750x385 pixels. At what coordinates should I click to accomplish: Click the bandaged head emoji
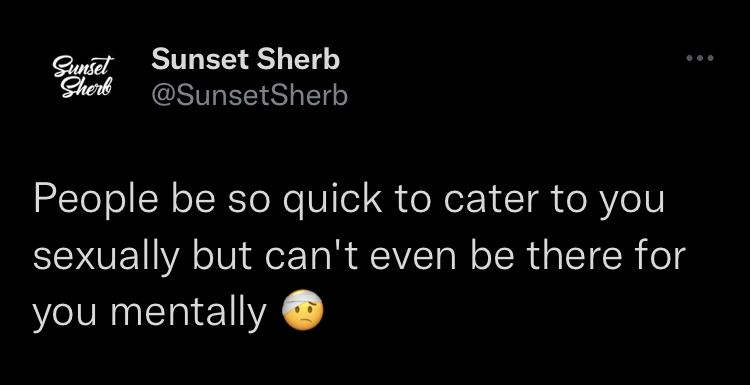tap(303, 310)
